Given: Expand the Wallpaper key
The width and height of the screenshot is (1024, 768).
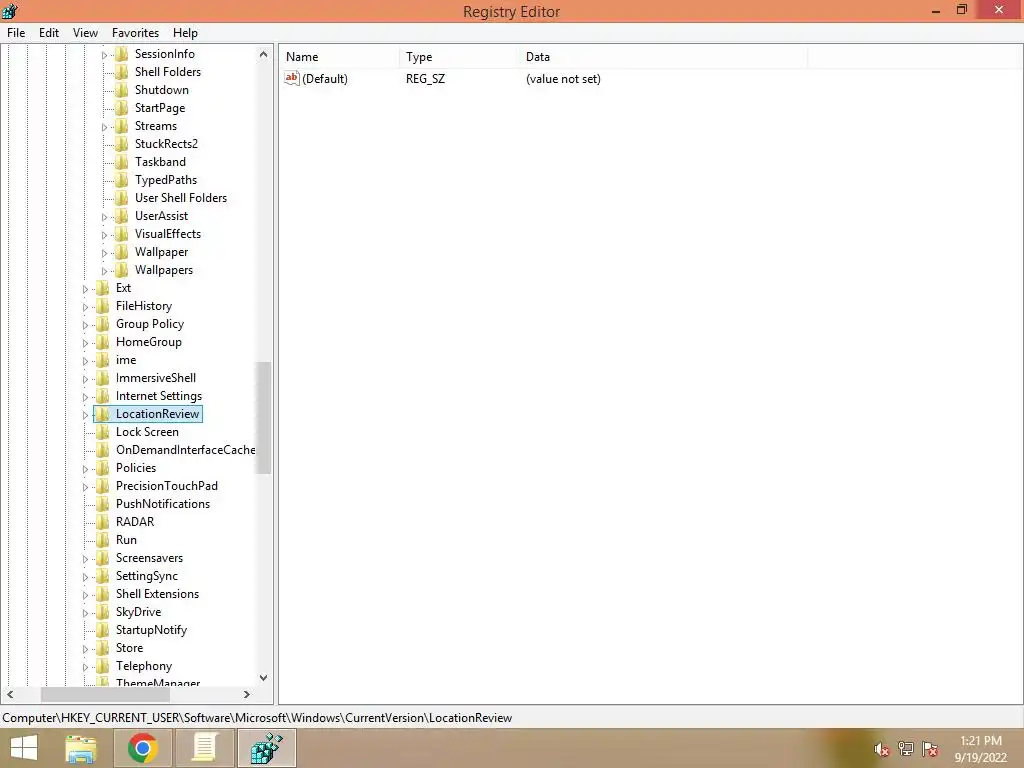Looking at the screenshot, I should click(x=104, y=253).
